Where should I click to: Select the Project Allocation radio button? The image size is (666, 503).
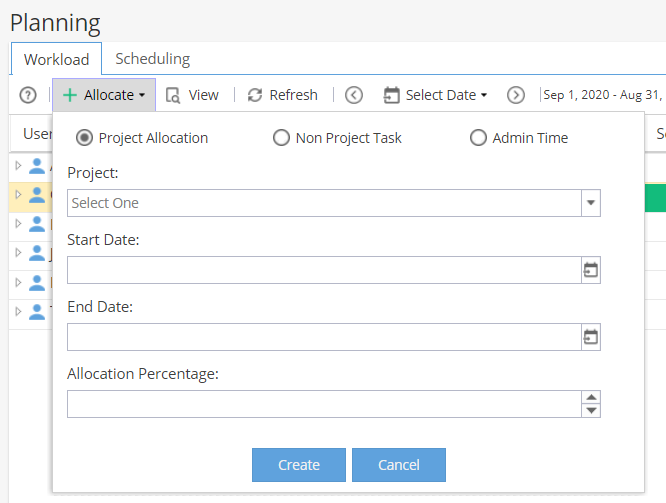(x=84, y=138)
